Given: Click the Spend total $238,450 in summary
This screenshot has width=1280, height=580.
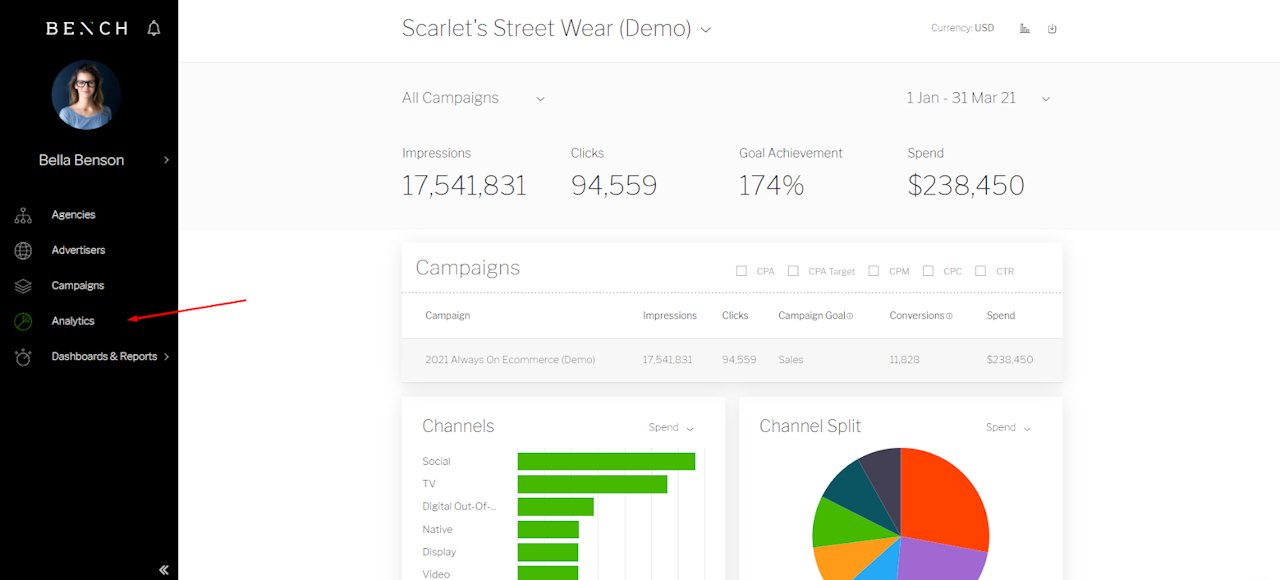Looking at the screenshot, I should point(966,186).
